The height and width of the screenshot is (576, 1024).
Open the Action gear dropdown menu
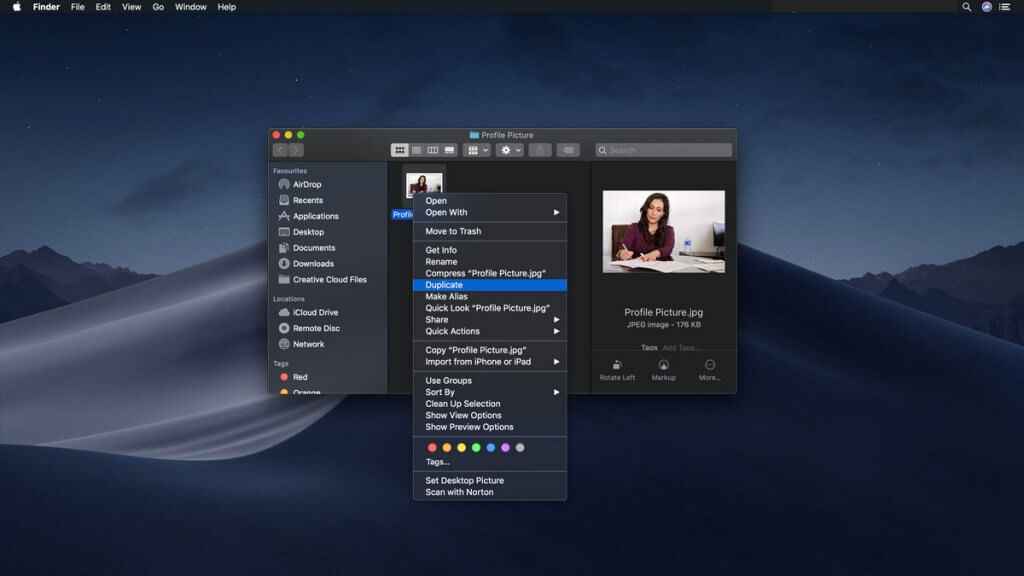(510, 150)
